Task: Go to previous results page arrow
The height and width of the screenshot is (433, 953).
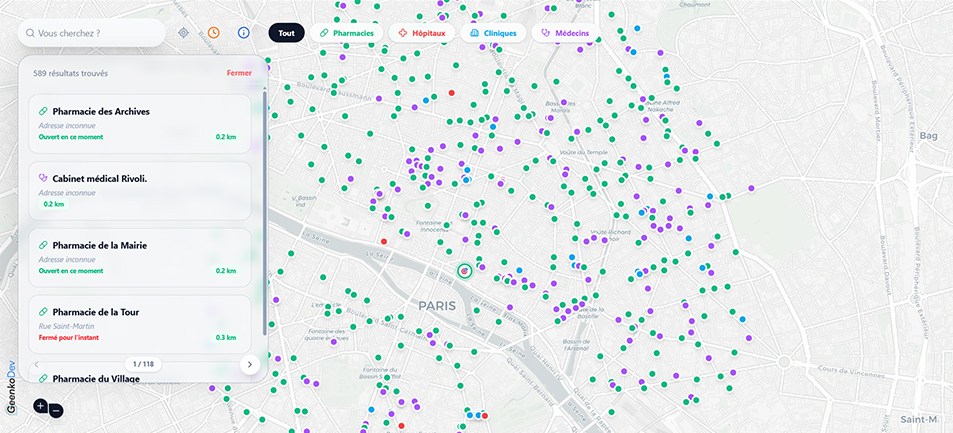Action: (36, 364)
